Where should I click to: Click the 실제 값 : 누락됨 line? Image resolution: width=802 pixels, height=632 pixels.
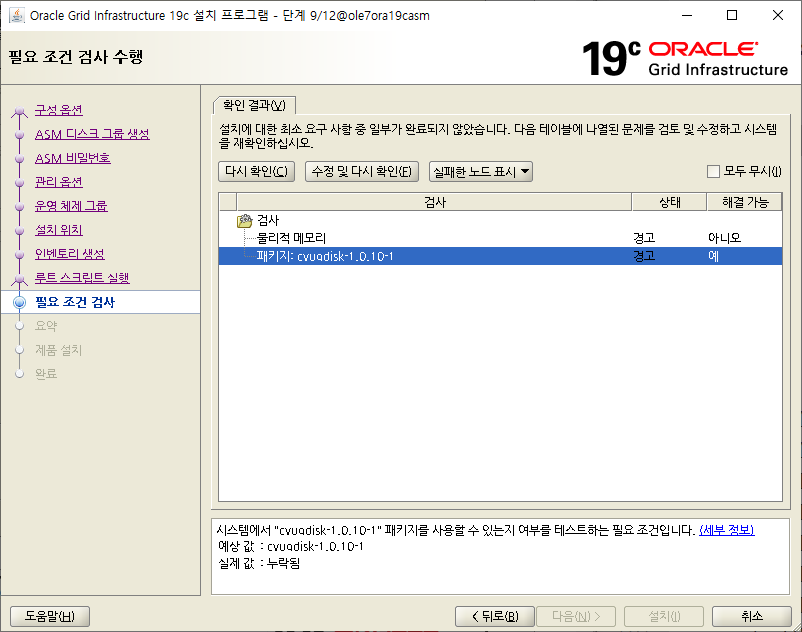(x=259, y=563)
